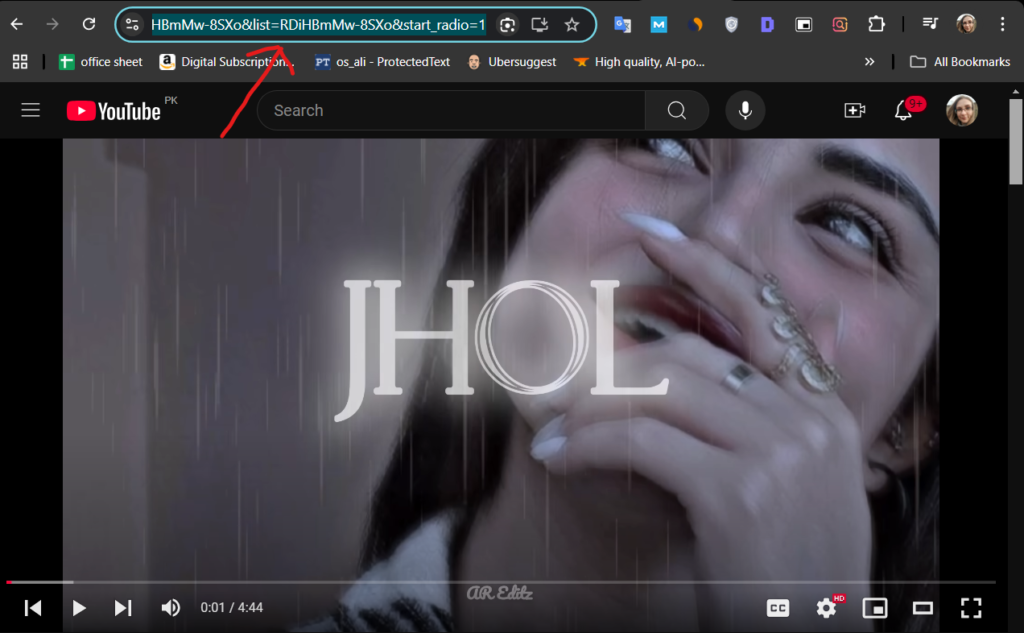1024x633 pixels.
Task: Click the highlighted URL in address bar
Action: pyautogui.click(x=318, y=25)
